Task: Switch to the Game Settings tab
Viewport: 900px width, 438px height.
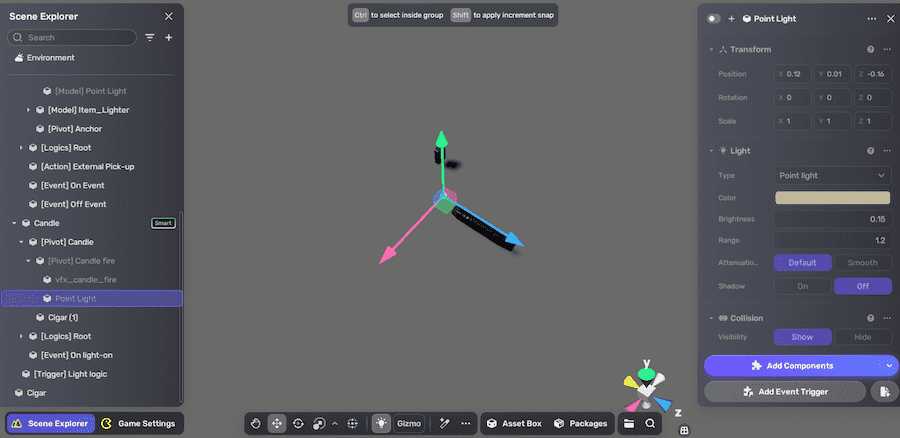Action: (x=140, y=423)
